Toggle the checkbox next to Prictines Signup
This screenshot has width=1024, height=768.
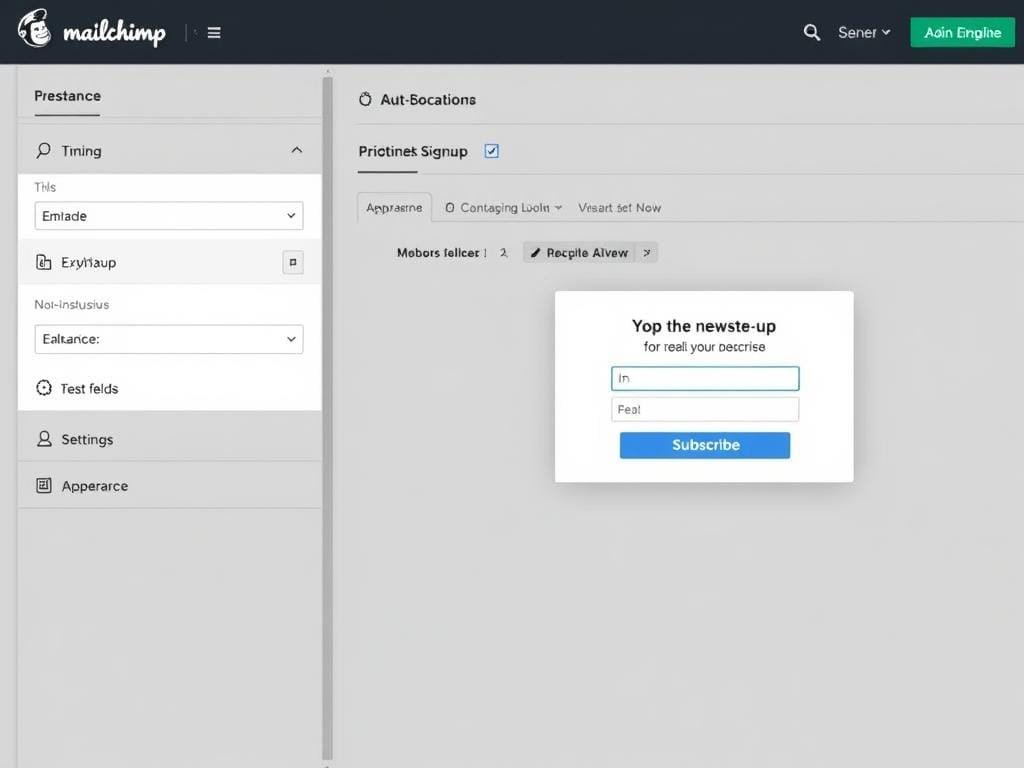point(491,150)
